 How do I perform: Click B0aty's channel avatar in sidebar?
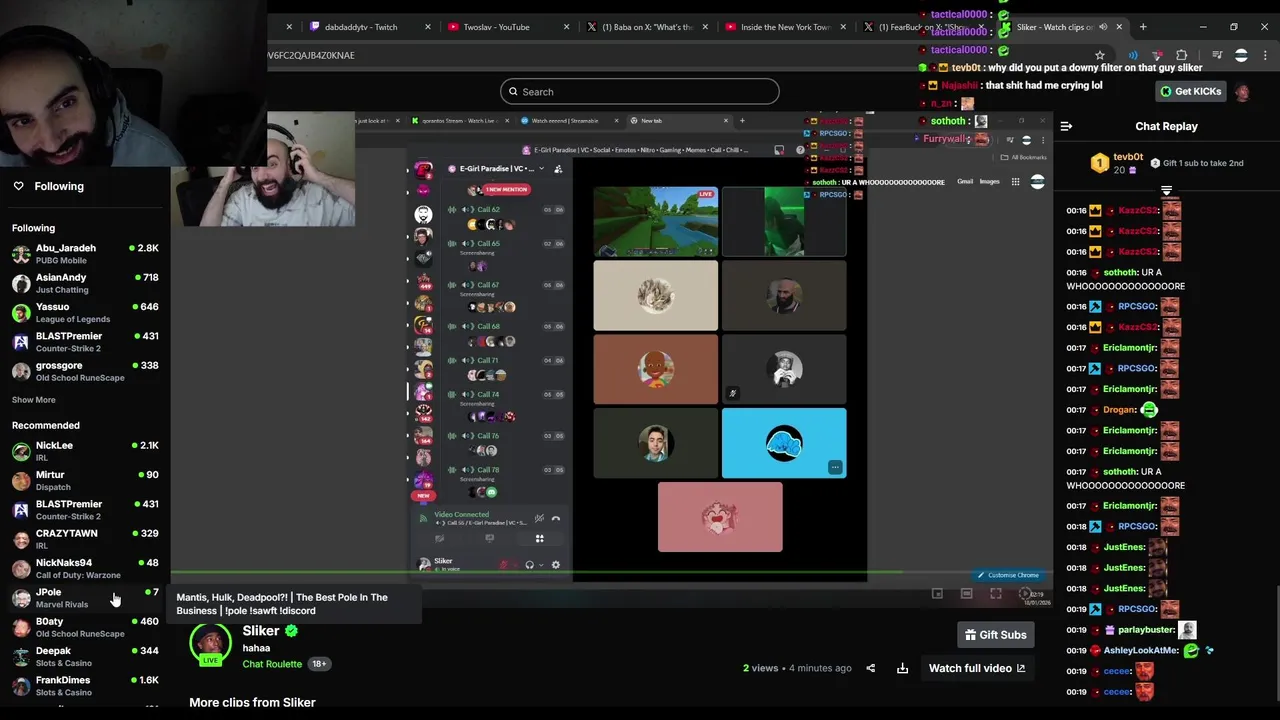tap(21, 627)
